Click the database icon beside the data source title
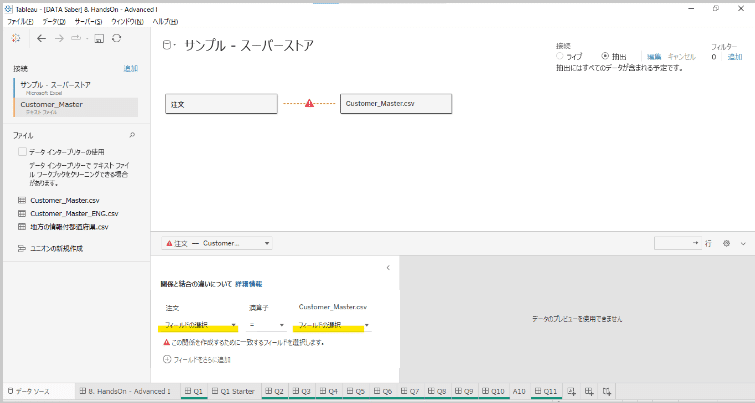Screen dimensions: 755x403 point(167,45)
